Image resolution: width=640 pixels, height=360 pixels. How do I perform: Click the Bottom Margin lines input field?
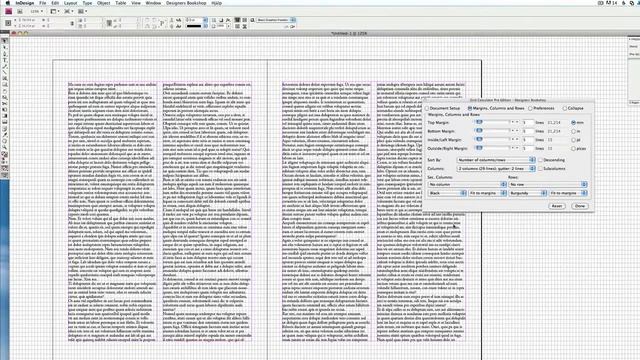tap(528, 131)
